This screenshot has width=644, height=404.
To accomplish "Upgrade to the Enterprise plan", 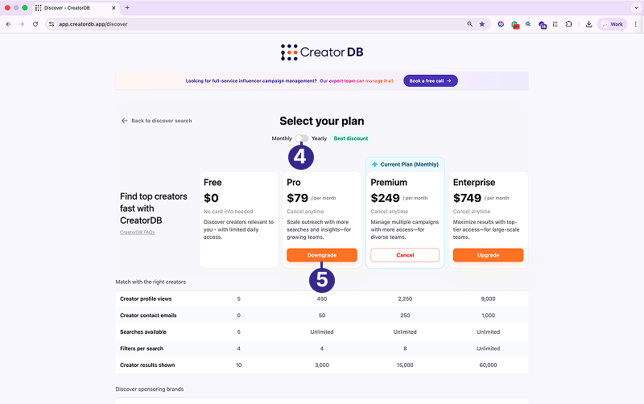I will 488,255.
